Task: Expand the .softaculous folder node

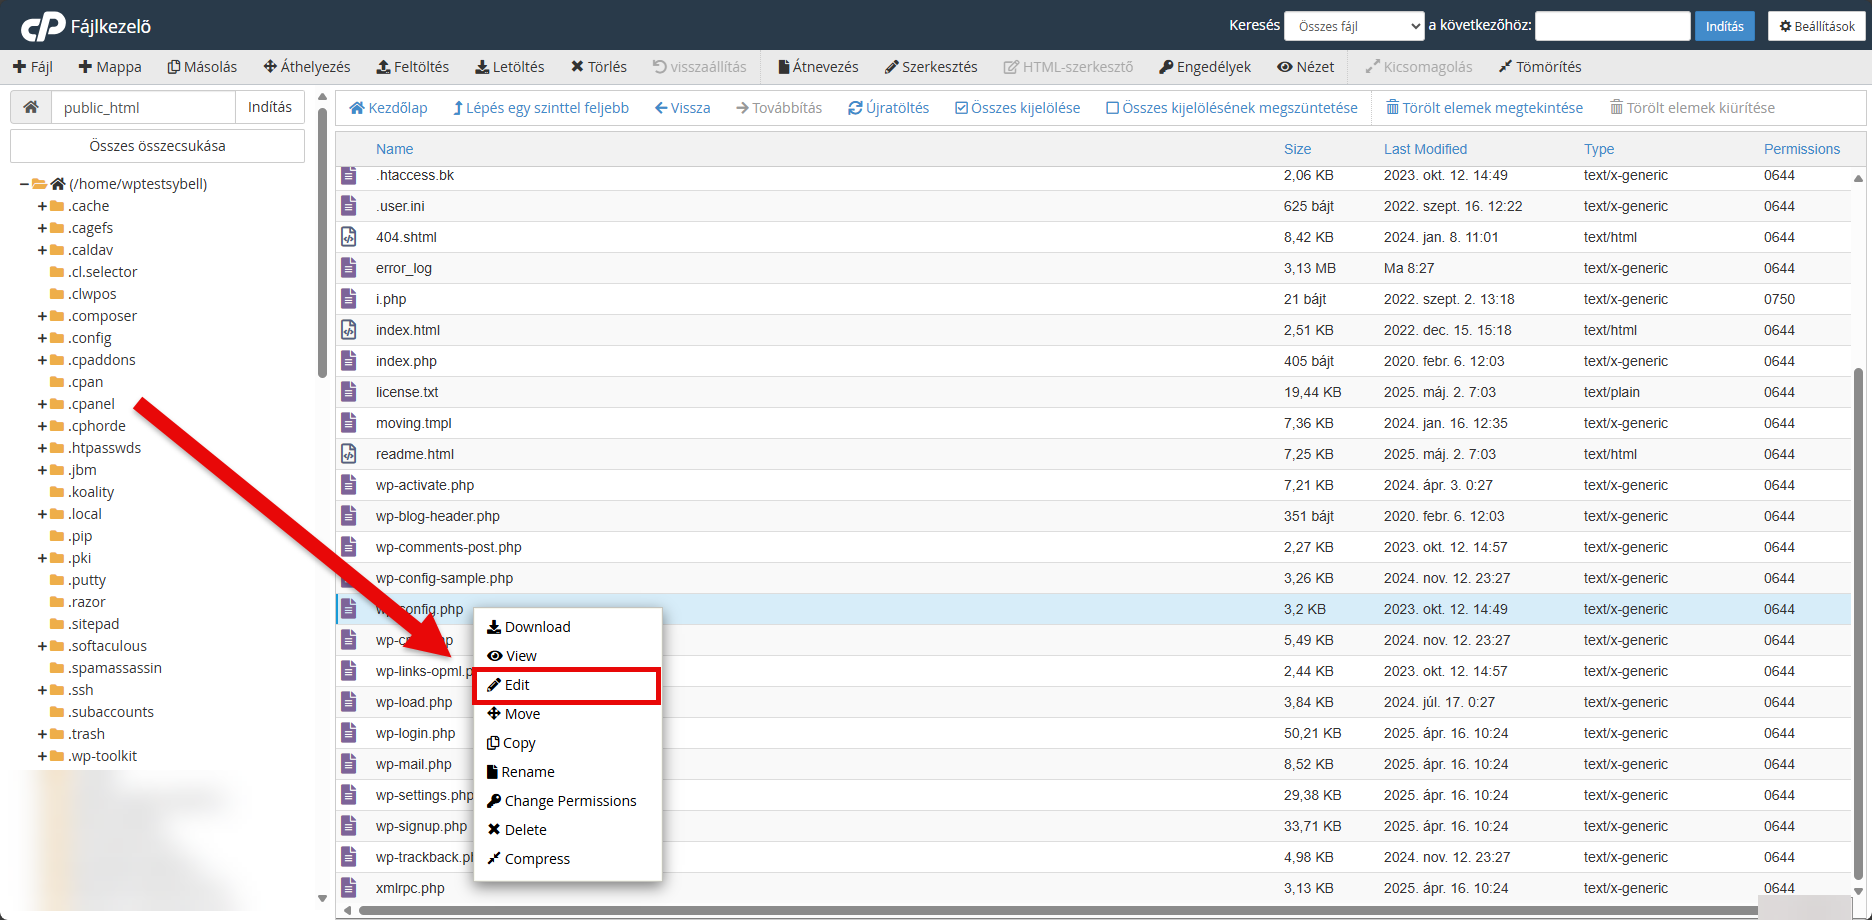Action: click(42, 646)
